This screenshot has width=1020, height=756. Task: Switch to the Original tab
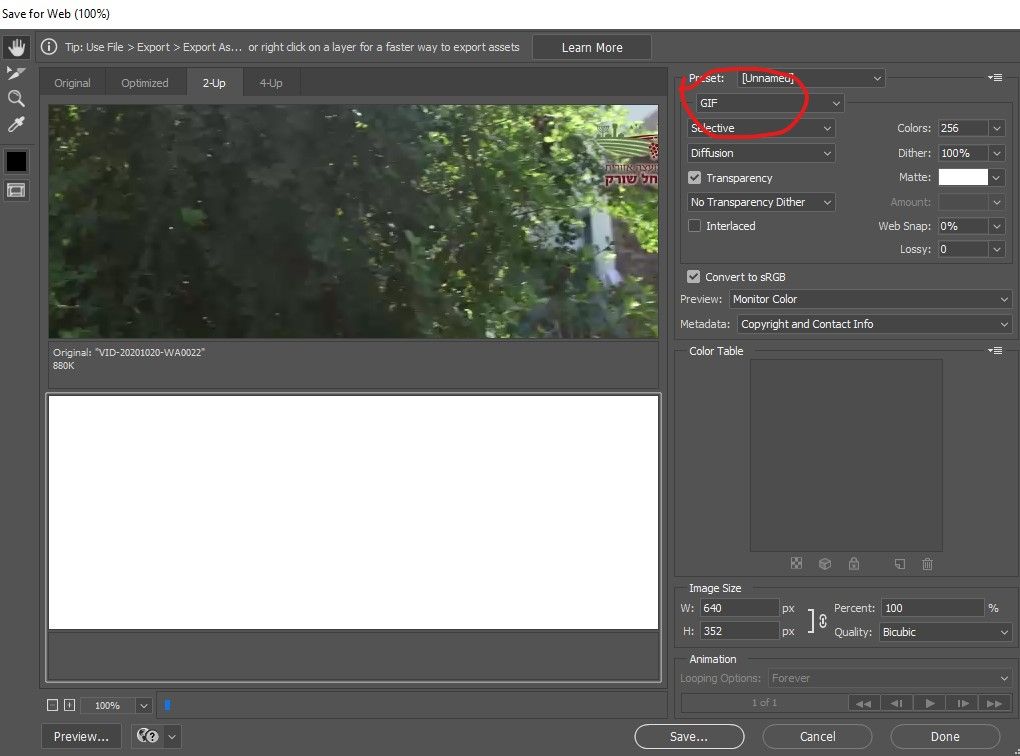coord(72,83)
